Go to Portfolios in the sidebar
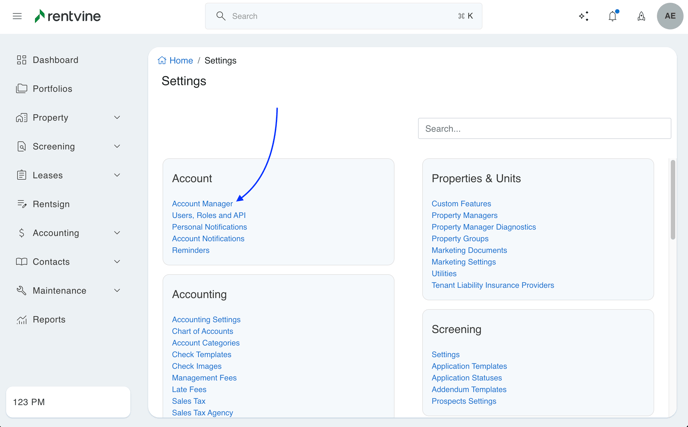 click(52, 89)
